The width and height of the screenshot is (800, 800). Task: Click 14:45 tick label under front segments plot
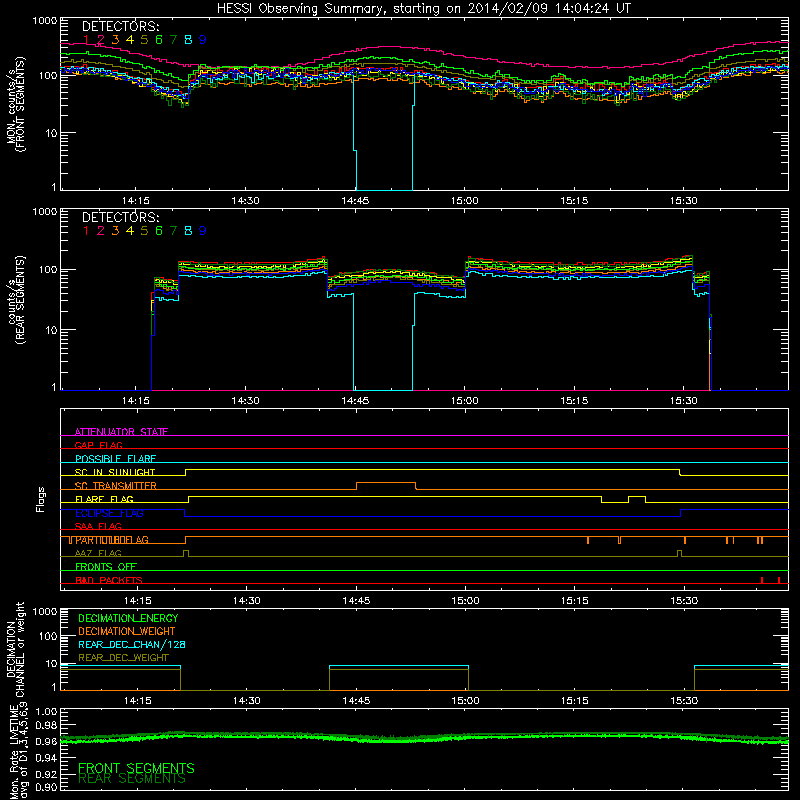(355, 201)
